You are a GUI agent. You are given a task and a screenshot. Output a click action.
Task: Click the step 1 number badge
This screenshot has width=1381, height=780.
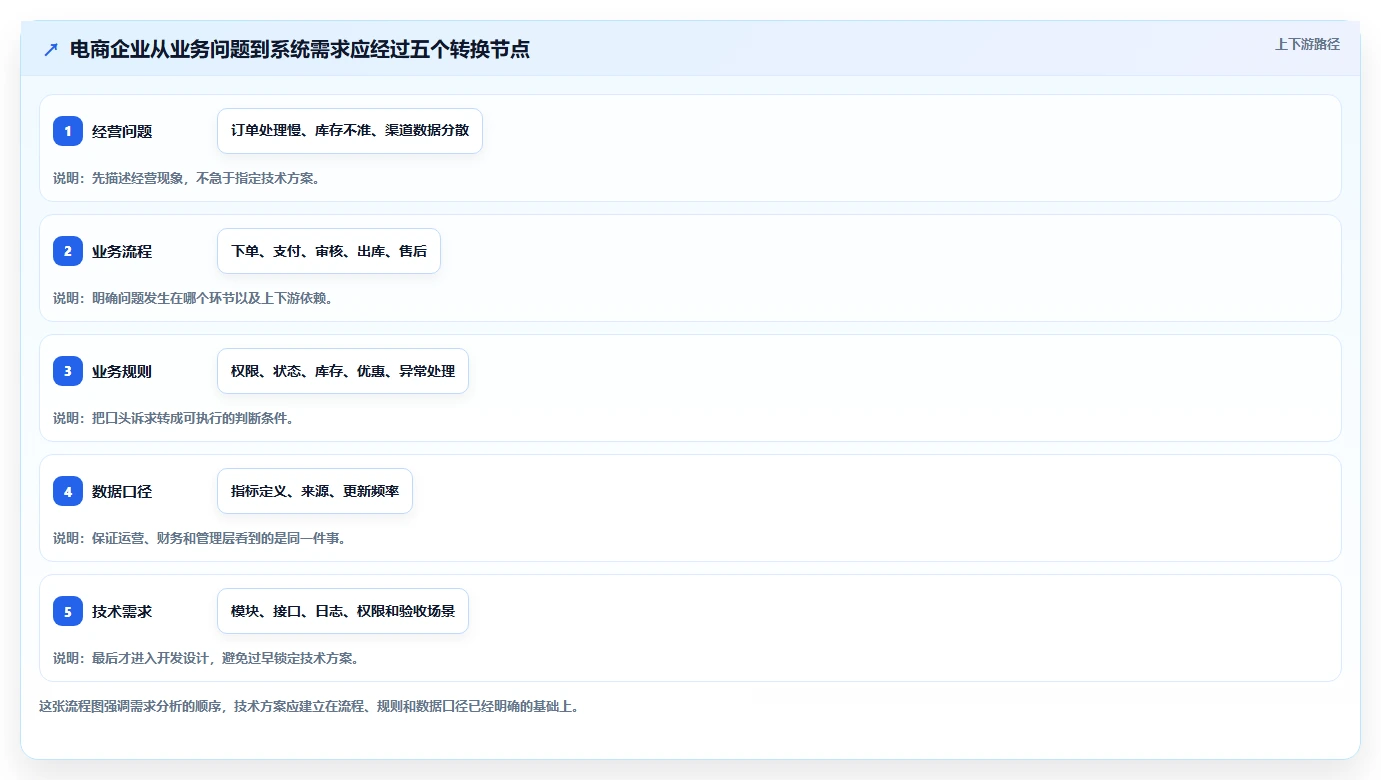coord(68,131)
